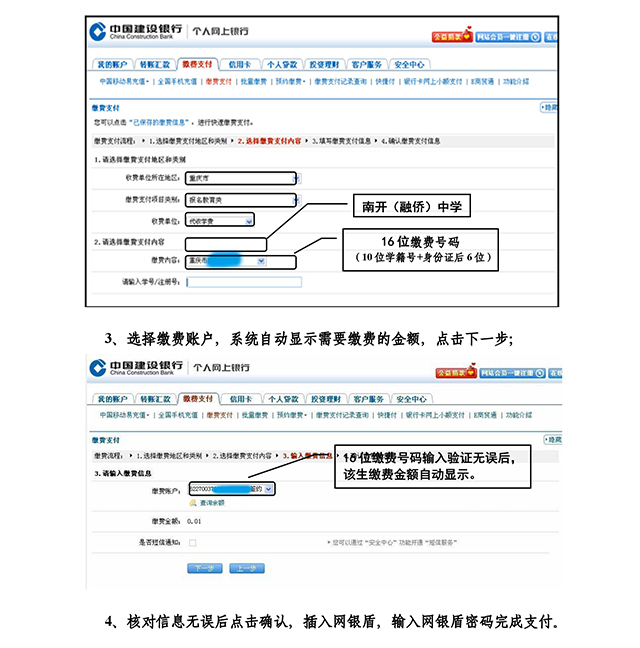
Task: Open the 客户服务 tab in the second screenshot
Action: (369, 399)
